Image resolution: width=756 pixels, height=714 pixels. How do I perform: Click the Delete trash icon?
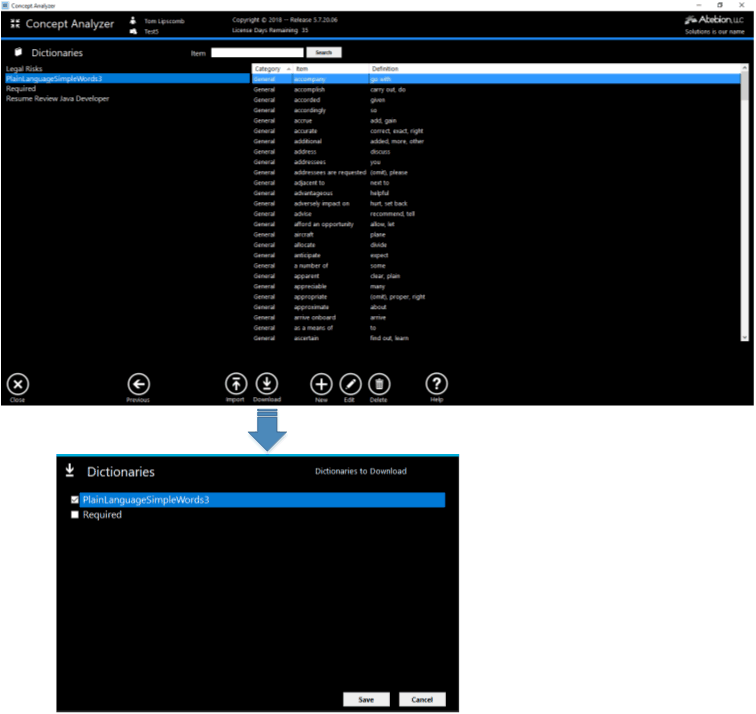click(379, 384)
